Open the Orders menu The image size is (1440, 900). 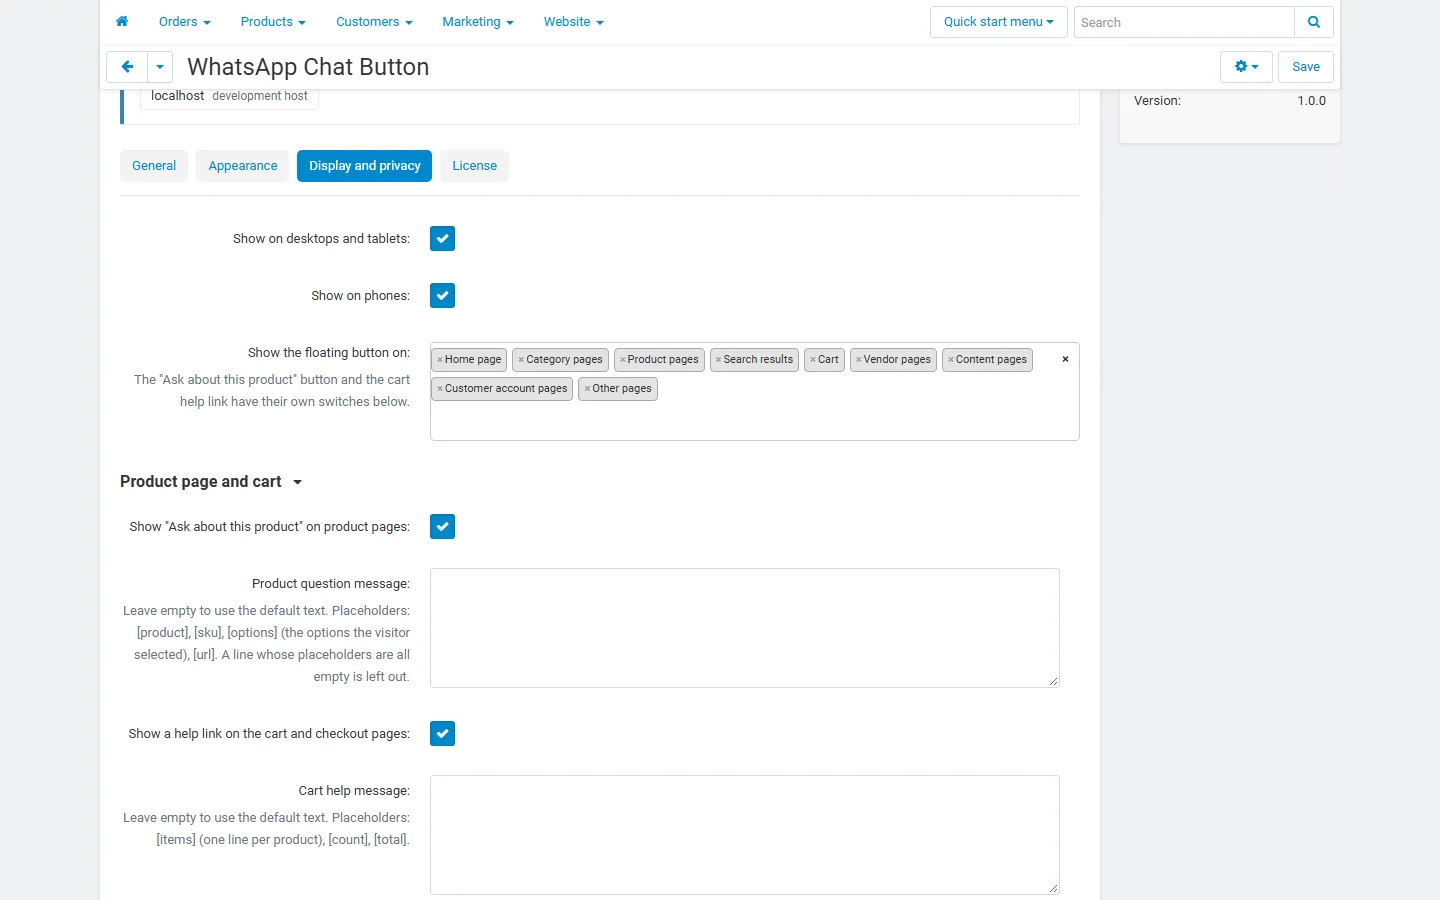click(184, 22)
